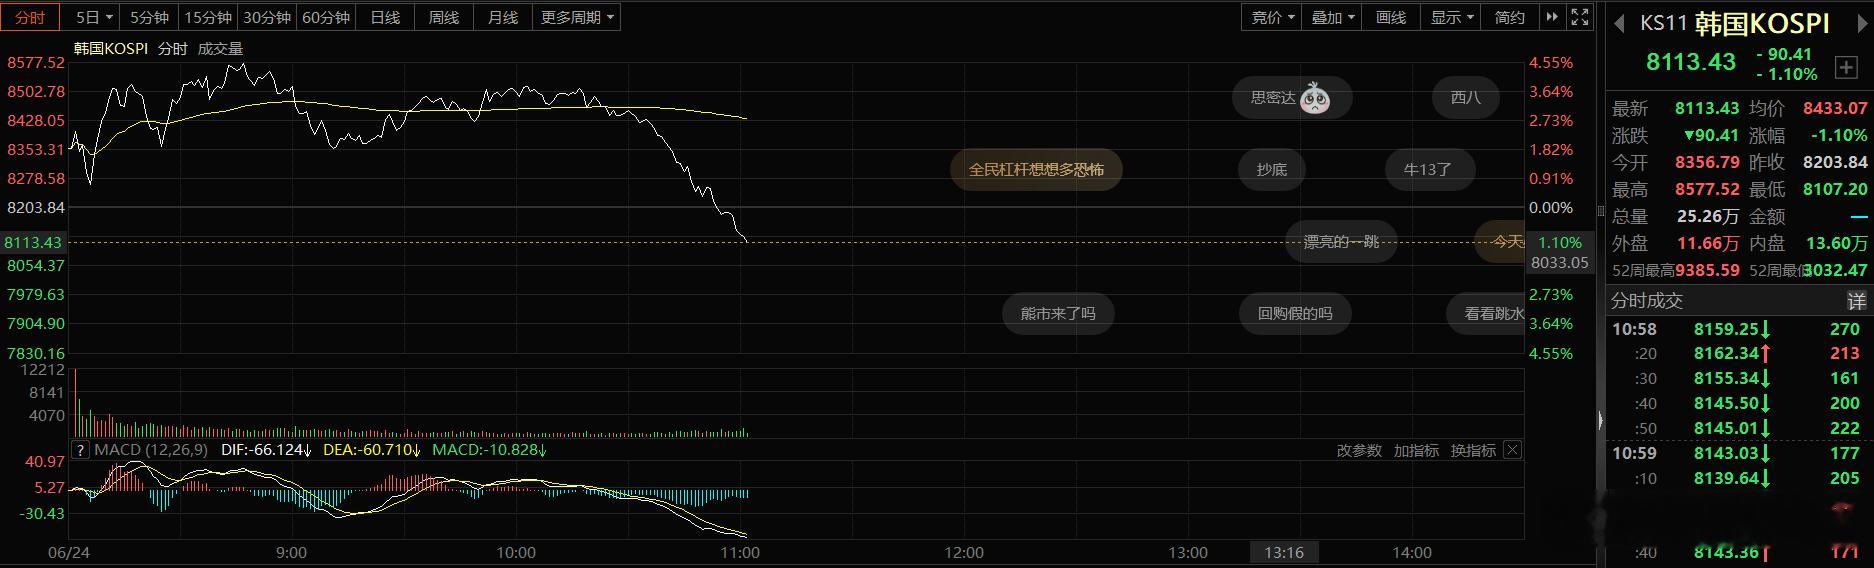Switch to the 30分钟 chart period
This screenshot has height=568, width=1874.
267,17
